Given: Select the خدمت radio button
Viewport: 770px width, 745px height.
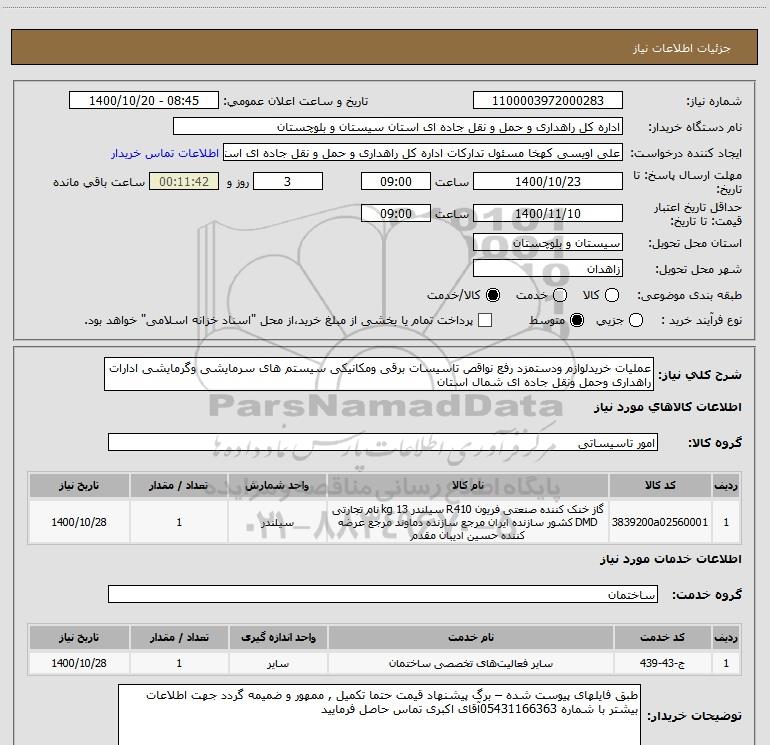Looking at the screenshot, I should click(560, 295).
